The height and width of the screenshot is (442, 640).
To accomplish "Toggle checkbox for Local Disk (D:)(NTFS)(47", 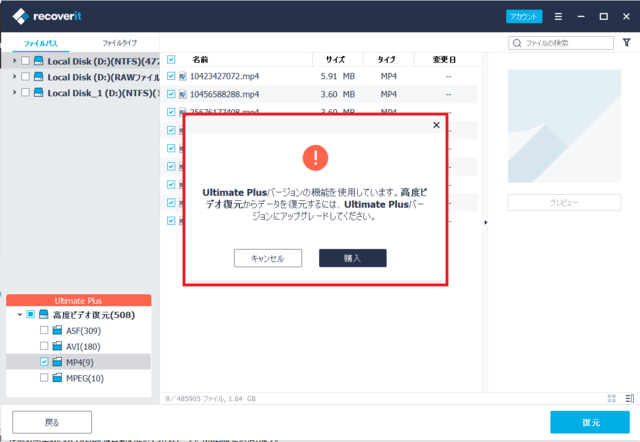I will 25,61.
